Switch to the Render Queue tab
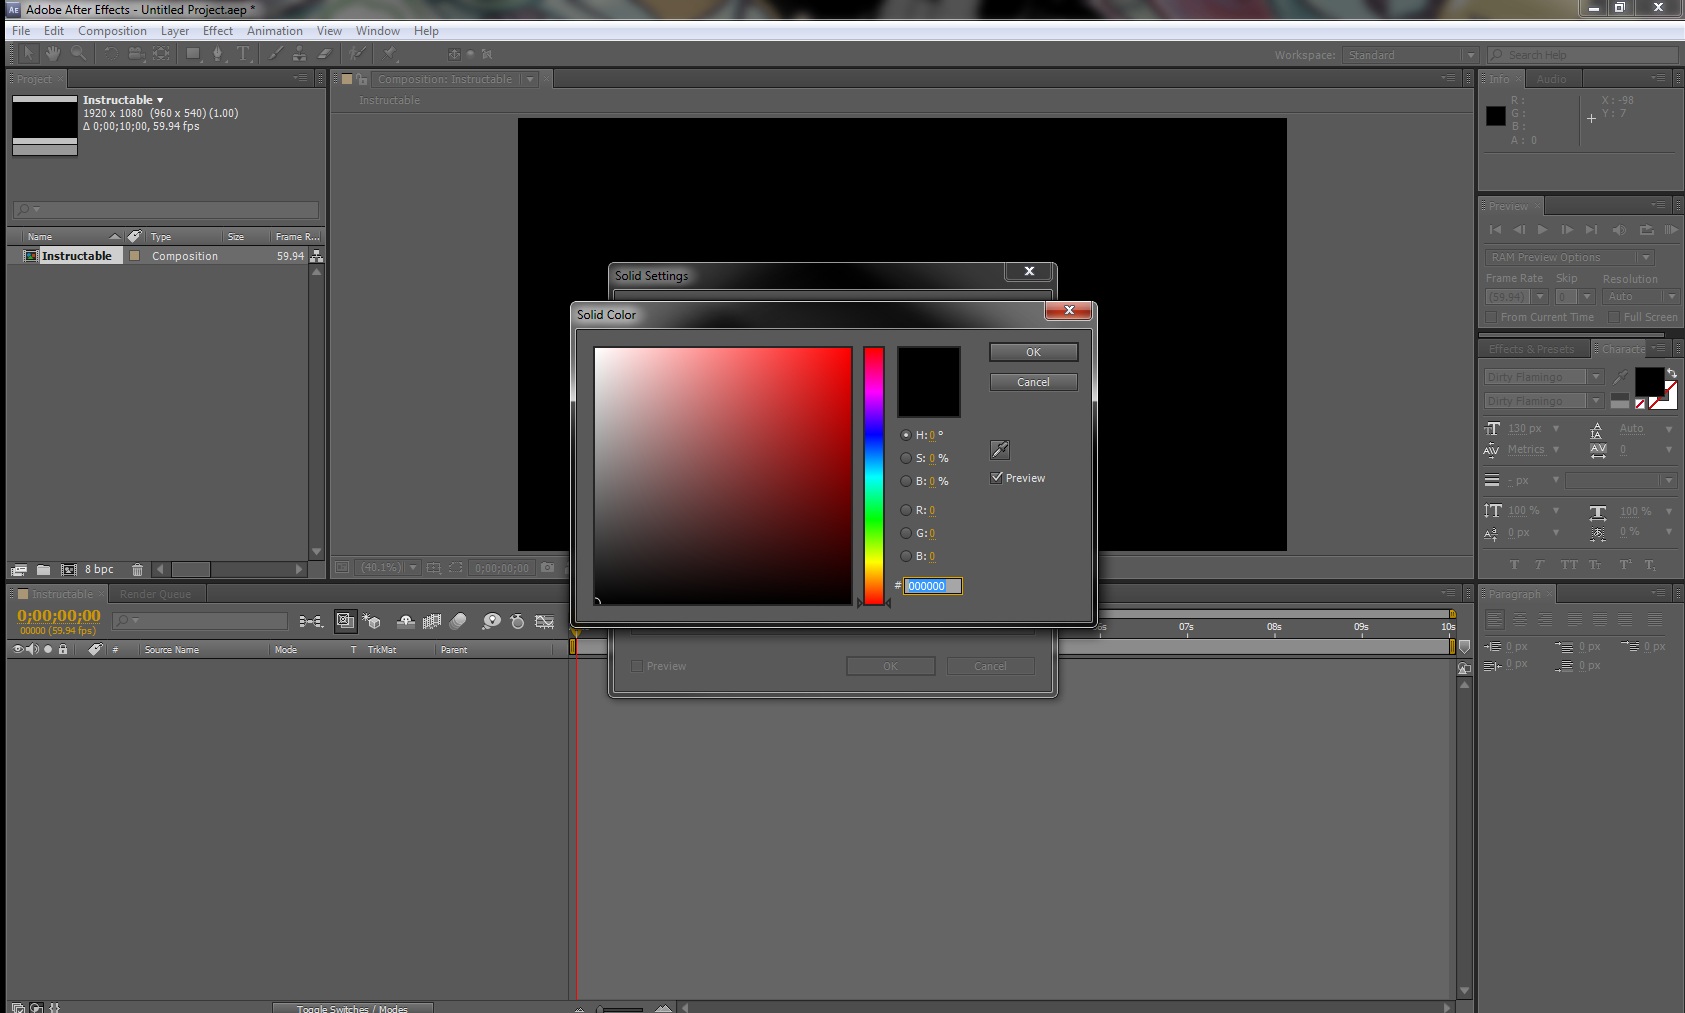This screenshot has width=1685, height=1013. pos(155,594)
